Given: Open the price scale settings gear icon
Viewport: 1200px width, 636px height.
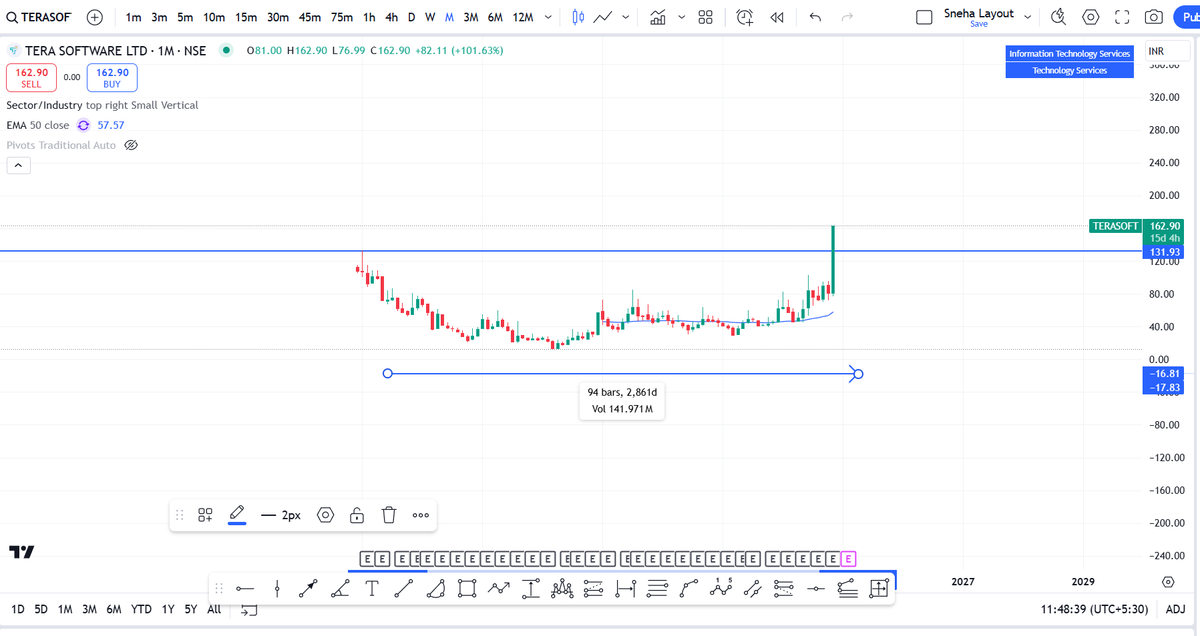Looking at the screenshot, I should pyautogui.click(x=1168, y=582).
